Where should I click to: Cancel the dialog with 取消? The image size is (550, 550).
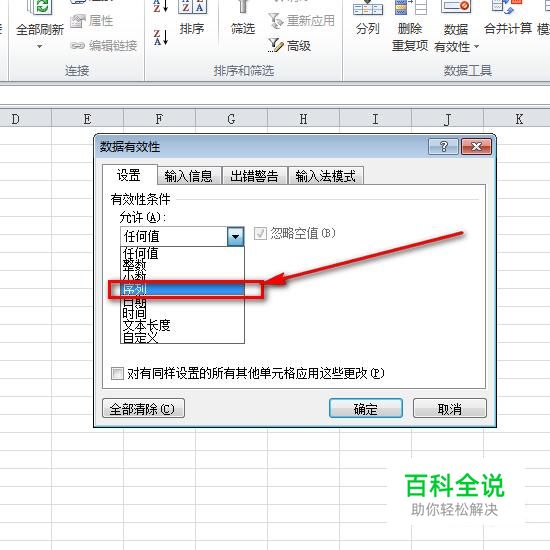450,409
